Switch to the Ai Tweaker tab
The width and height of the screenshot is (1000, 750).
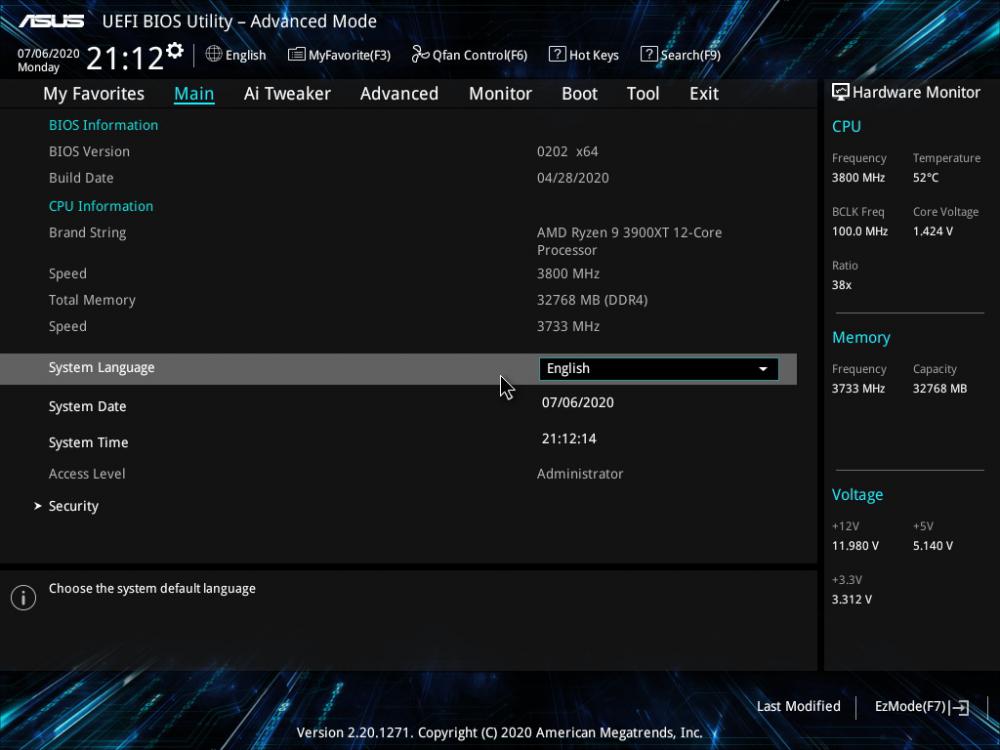pos(287,94)
